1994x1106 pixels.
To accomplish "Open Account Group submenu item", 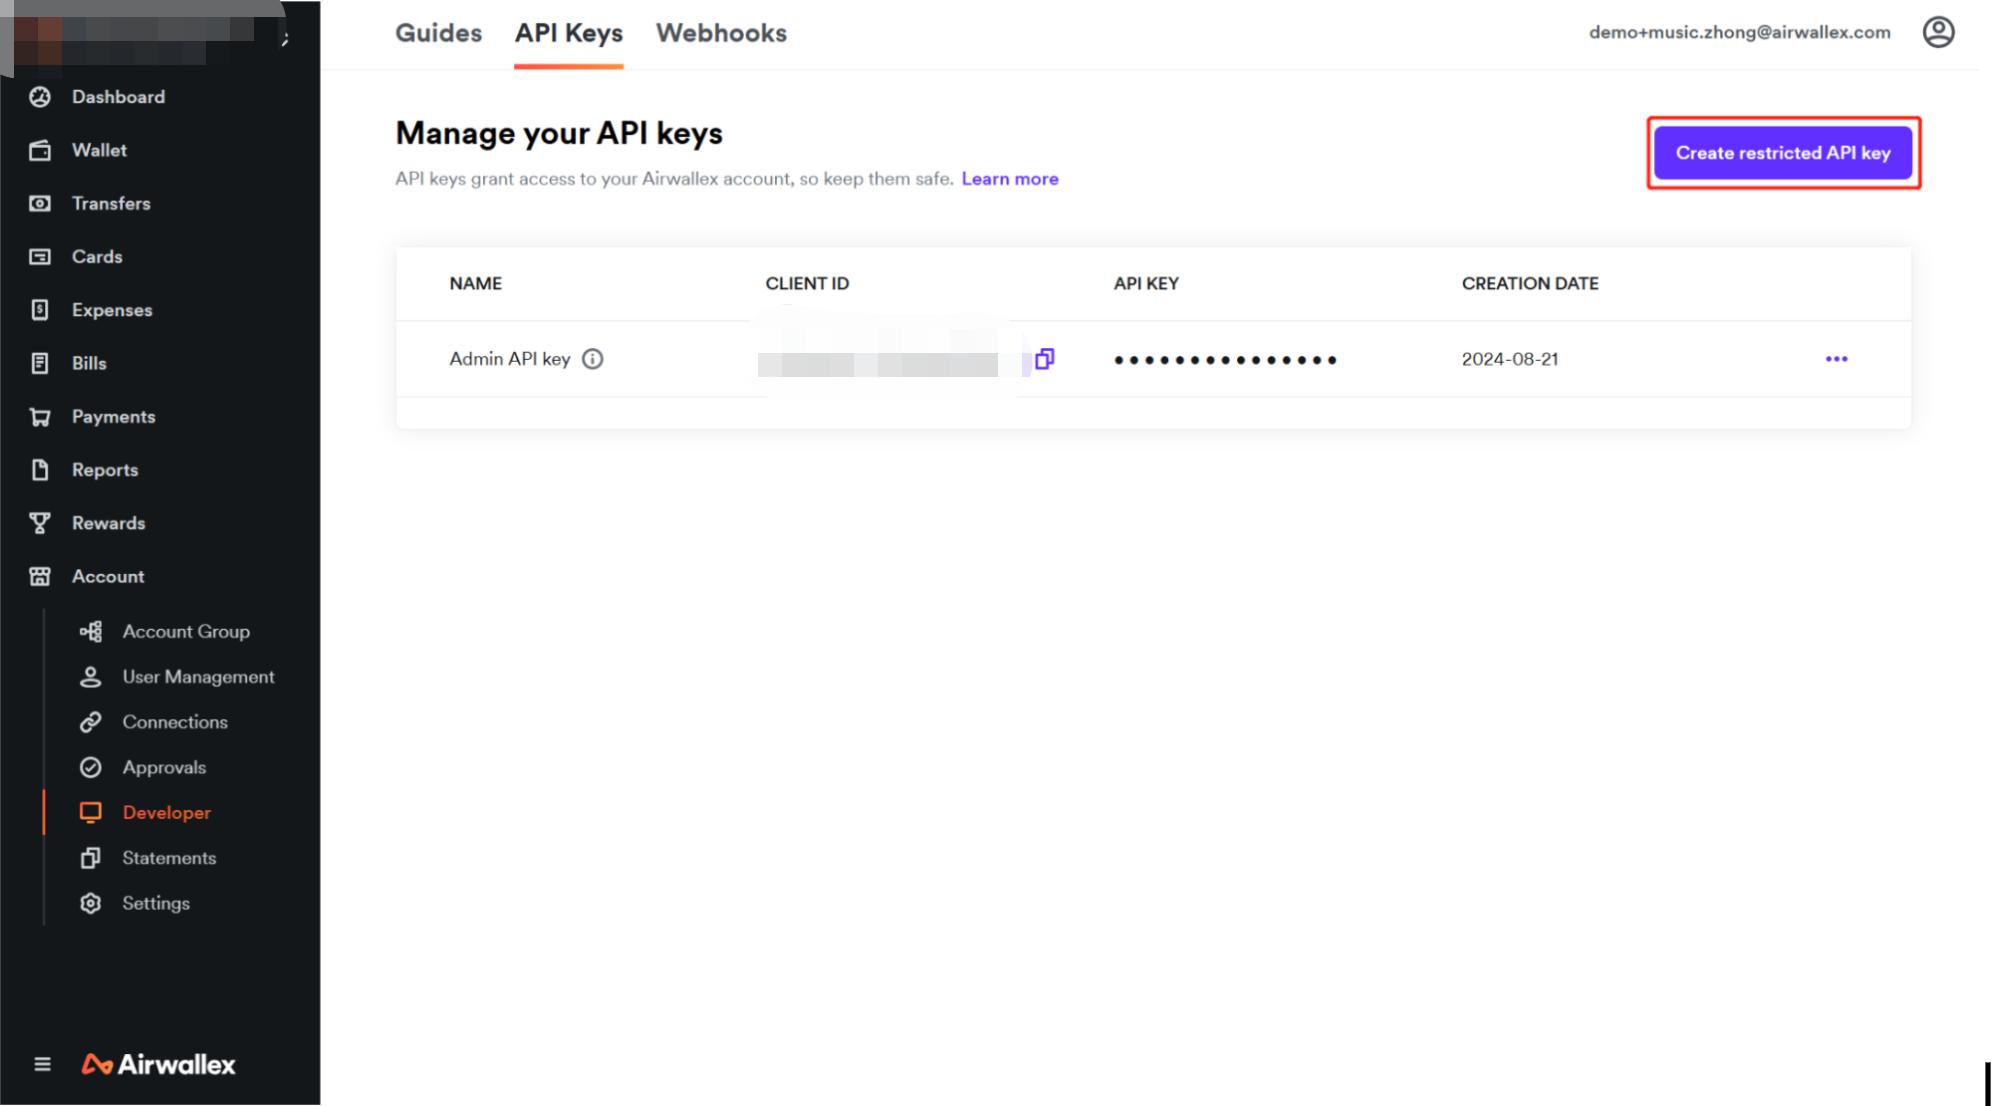I will [x=186, y=632].
